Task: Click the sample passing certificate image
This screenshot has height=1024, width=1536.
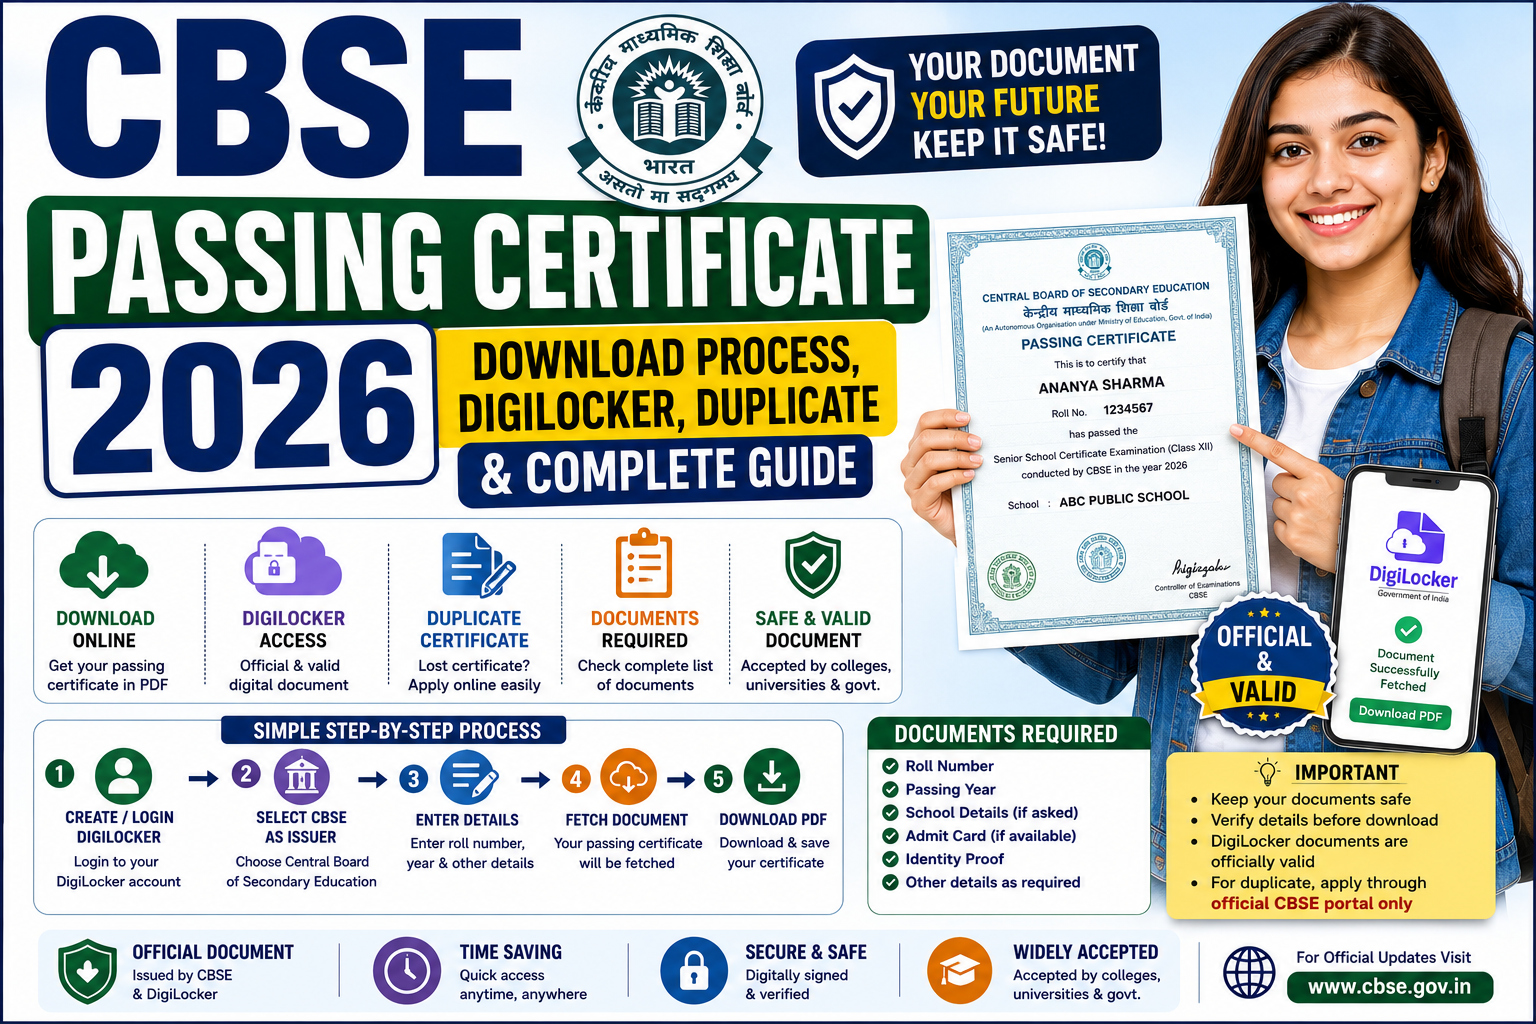Action: 1108,425
